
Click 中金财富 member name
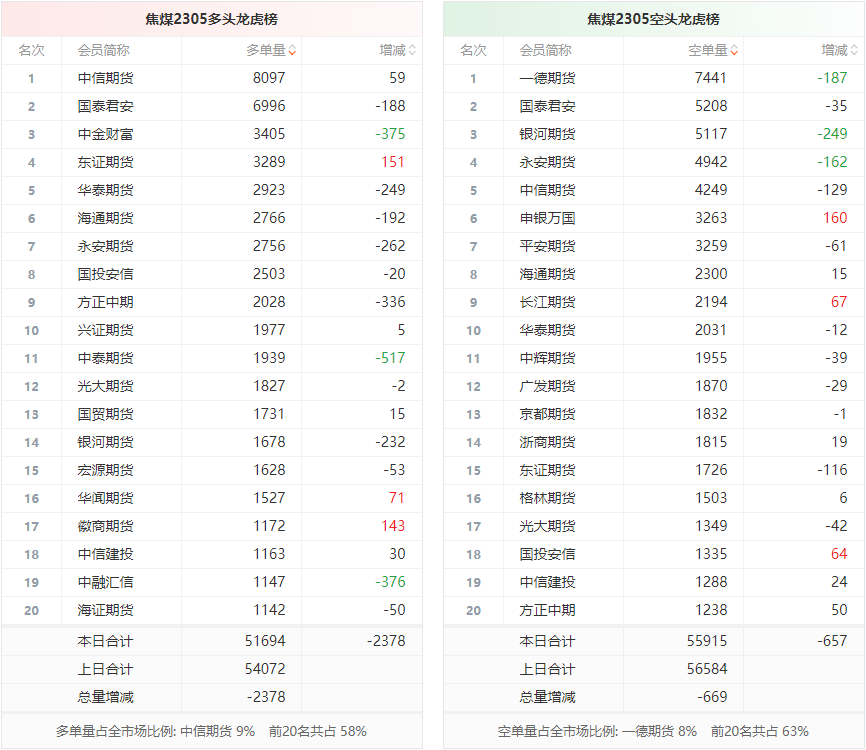(x=105, y=134)
